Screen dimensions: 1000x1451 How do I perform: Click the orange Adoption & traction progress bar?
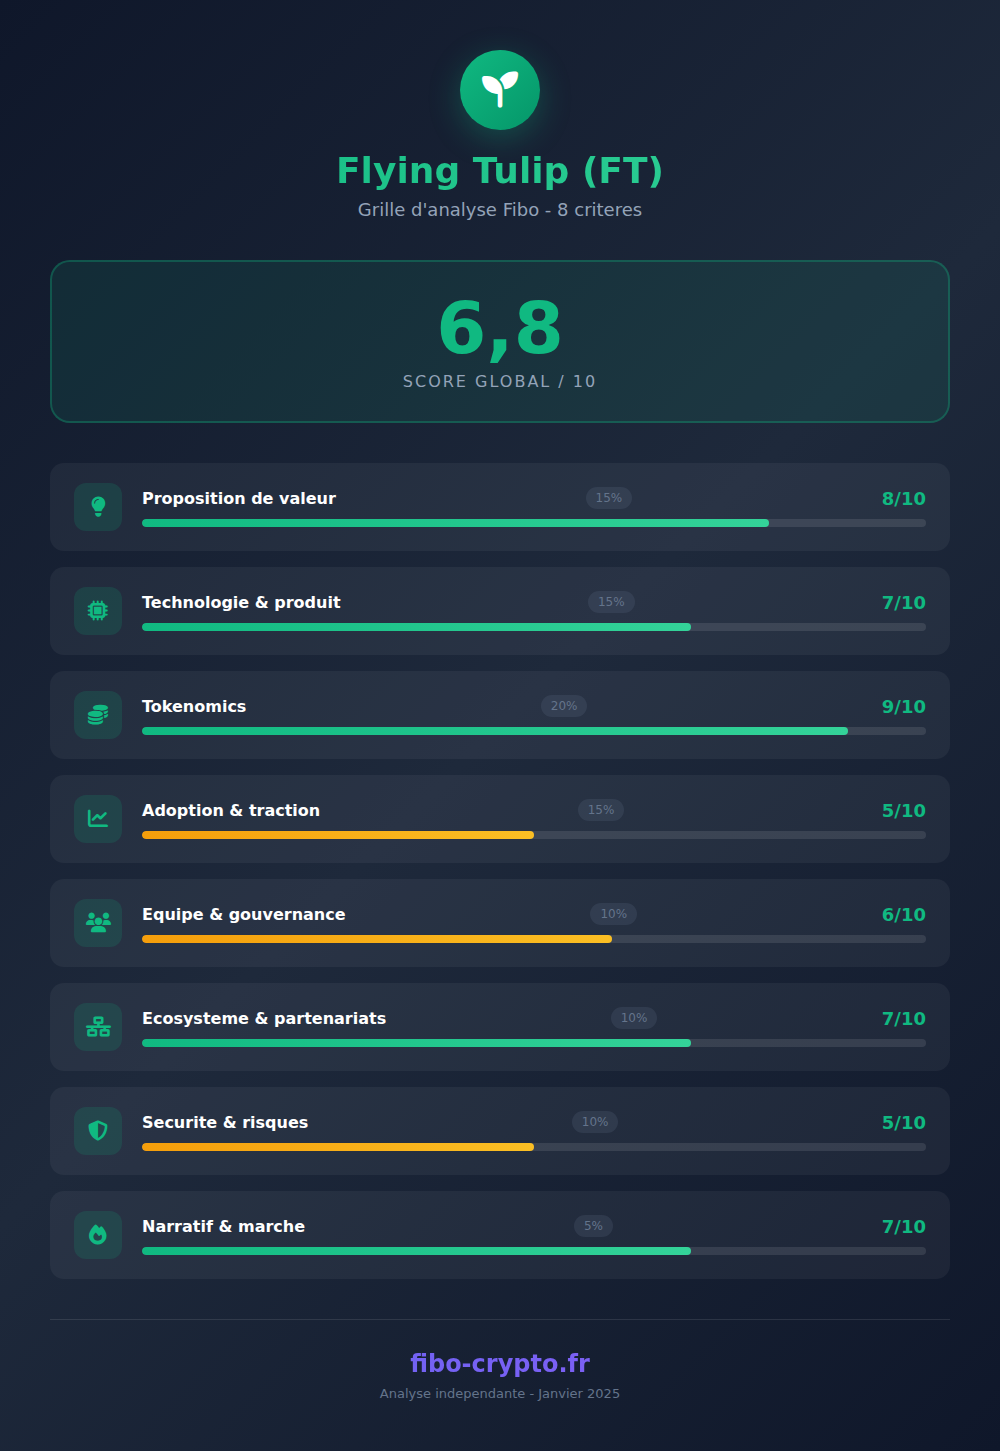coord(338,835)
